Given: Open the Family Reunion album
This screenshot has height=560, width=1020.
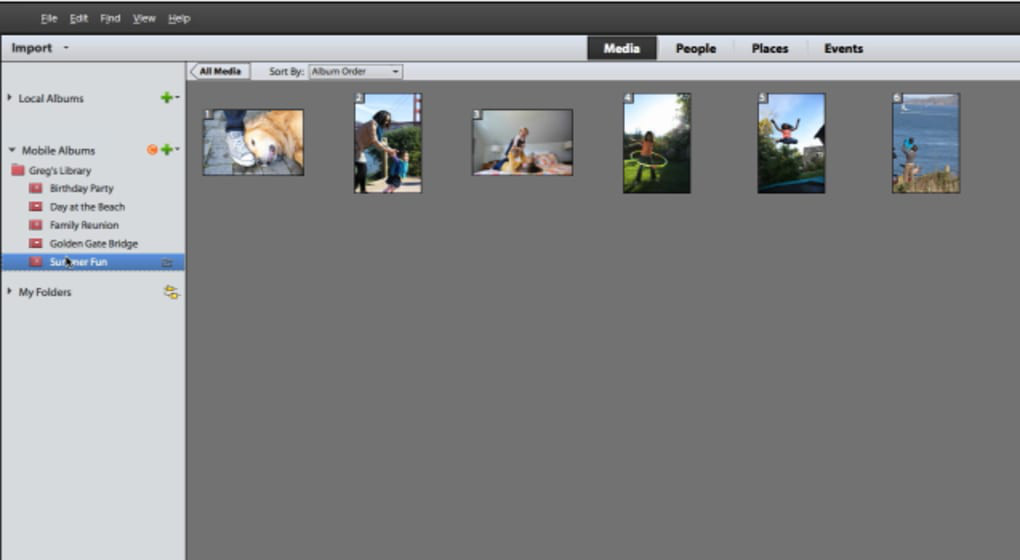Looking at the screenshot, I should coord(84,225).
